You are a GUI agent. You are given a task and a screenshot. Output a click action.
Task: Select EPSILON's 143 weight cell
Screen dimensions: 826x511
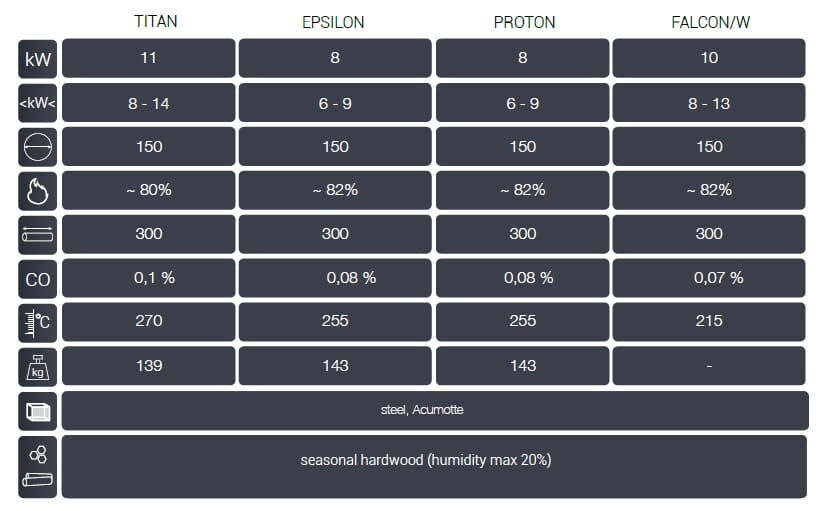click(335, 366)
